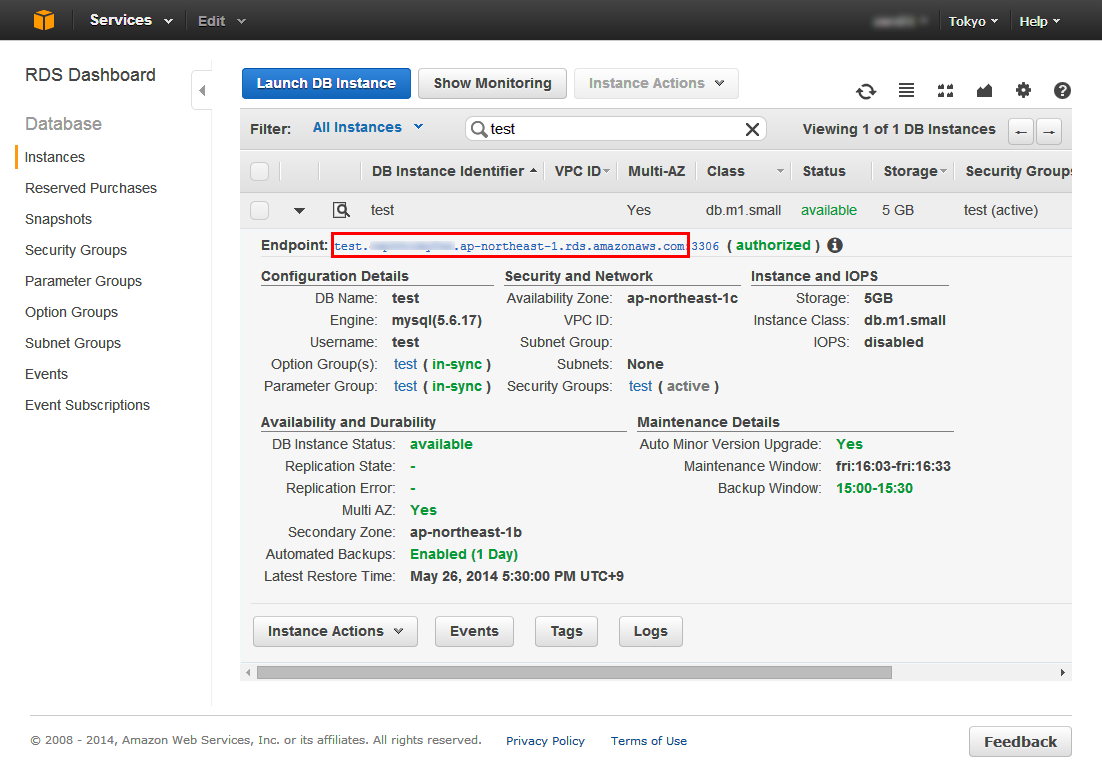Click the Multi-AZ column header

[656, 171]
